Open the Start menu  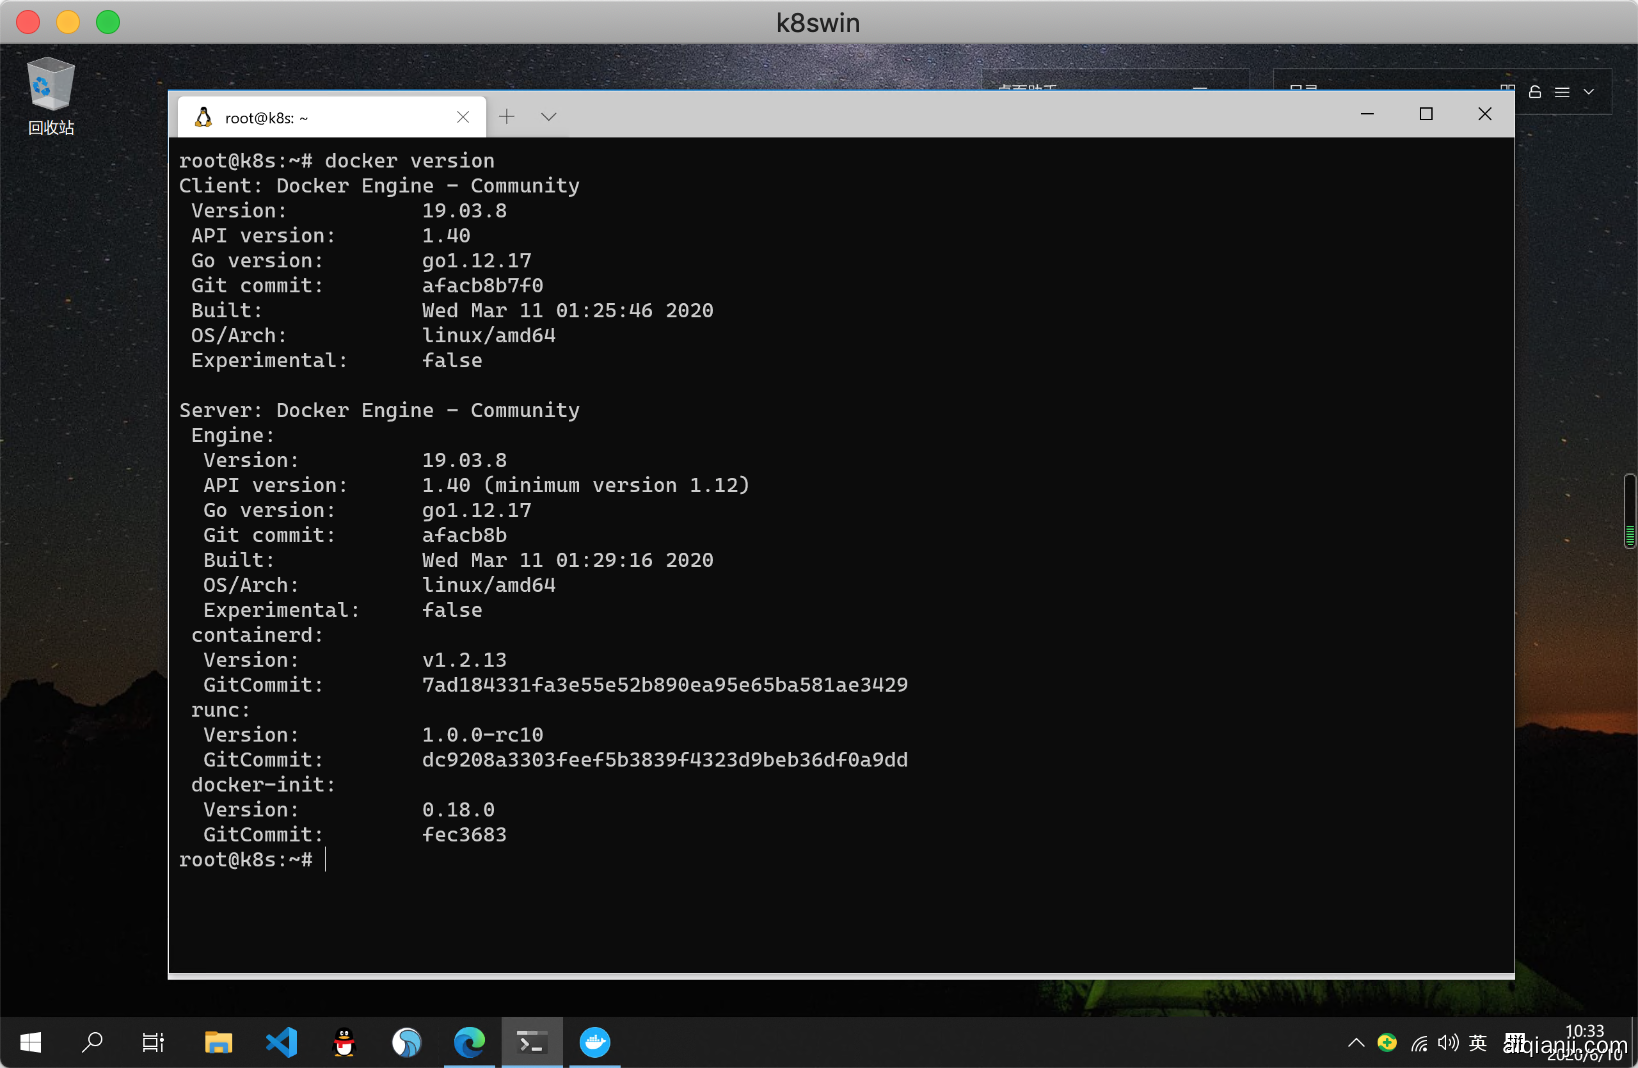pos(30,1043)
